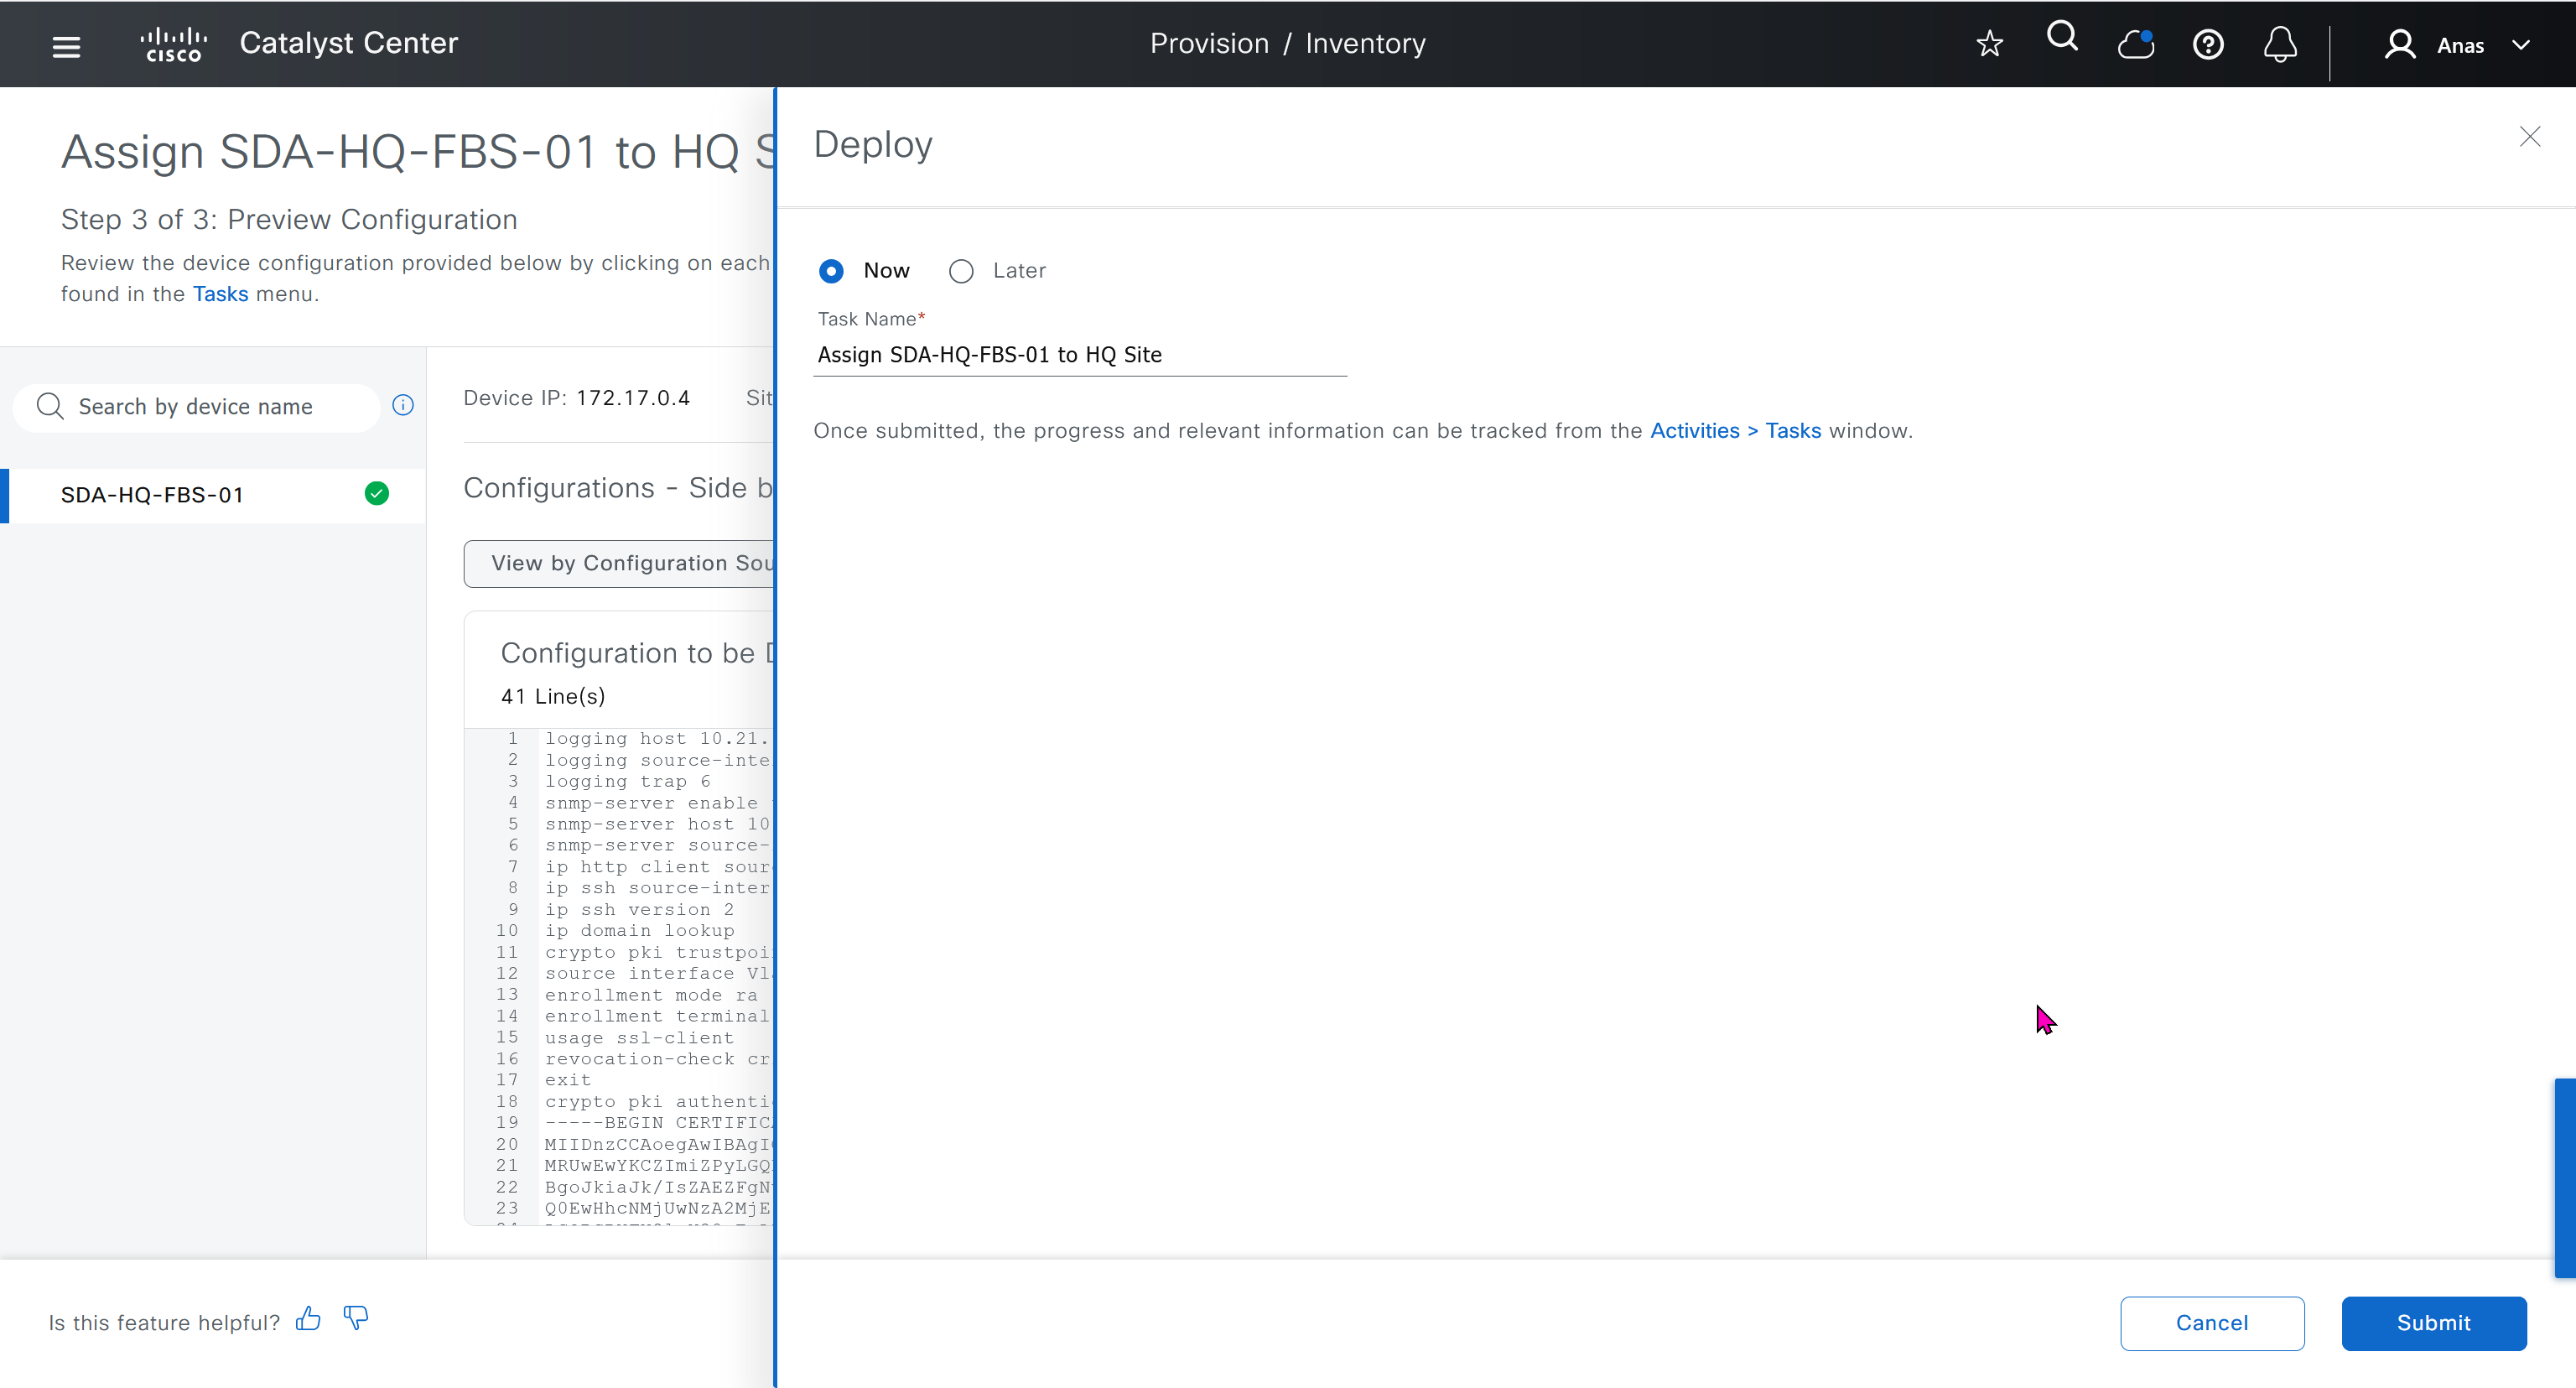Image resolution: width=2576 pixels, height=1388 pixels.
Task: Close the Deploy slide-in panel
Action: click(2529, 137)
